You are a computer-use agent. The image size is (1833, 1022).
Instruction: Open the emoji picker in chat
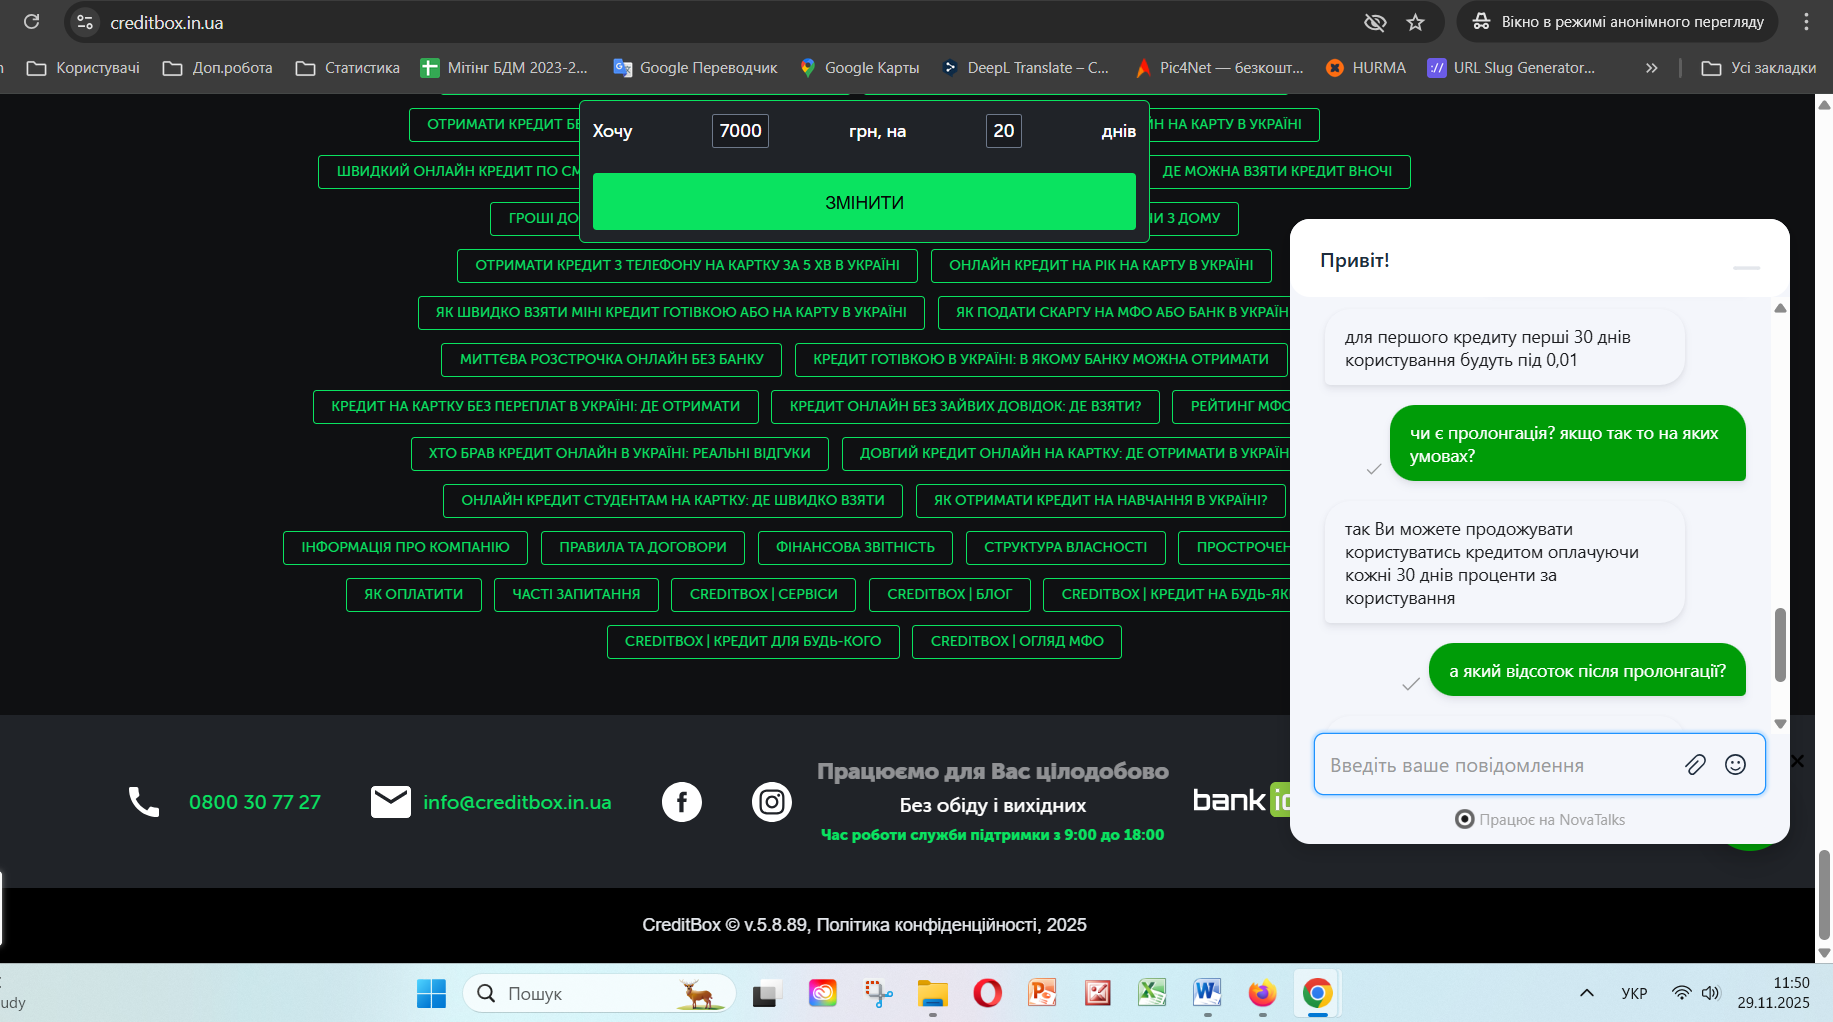[x=1736, y=765]
